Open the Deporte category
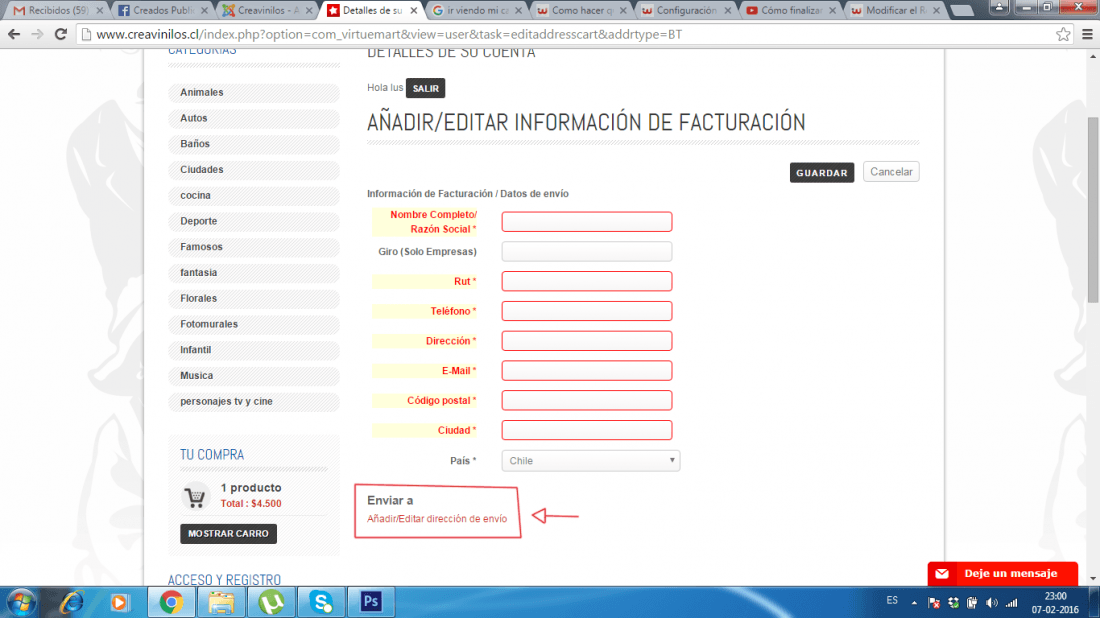The height and width of the screenshot is (618, 1100). click(254, 221)
